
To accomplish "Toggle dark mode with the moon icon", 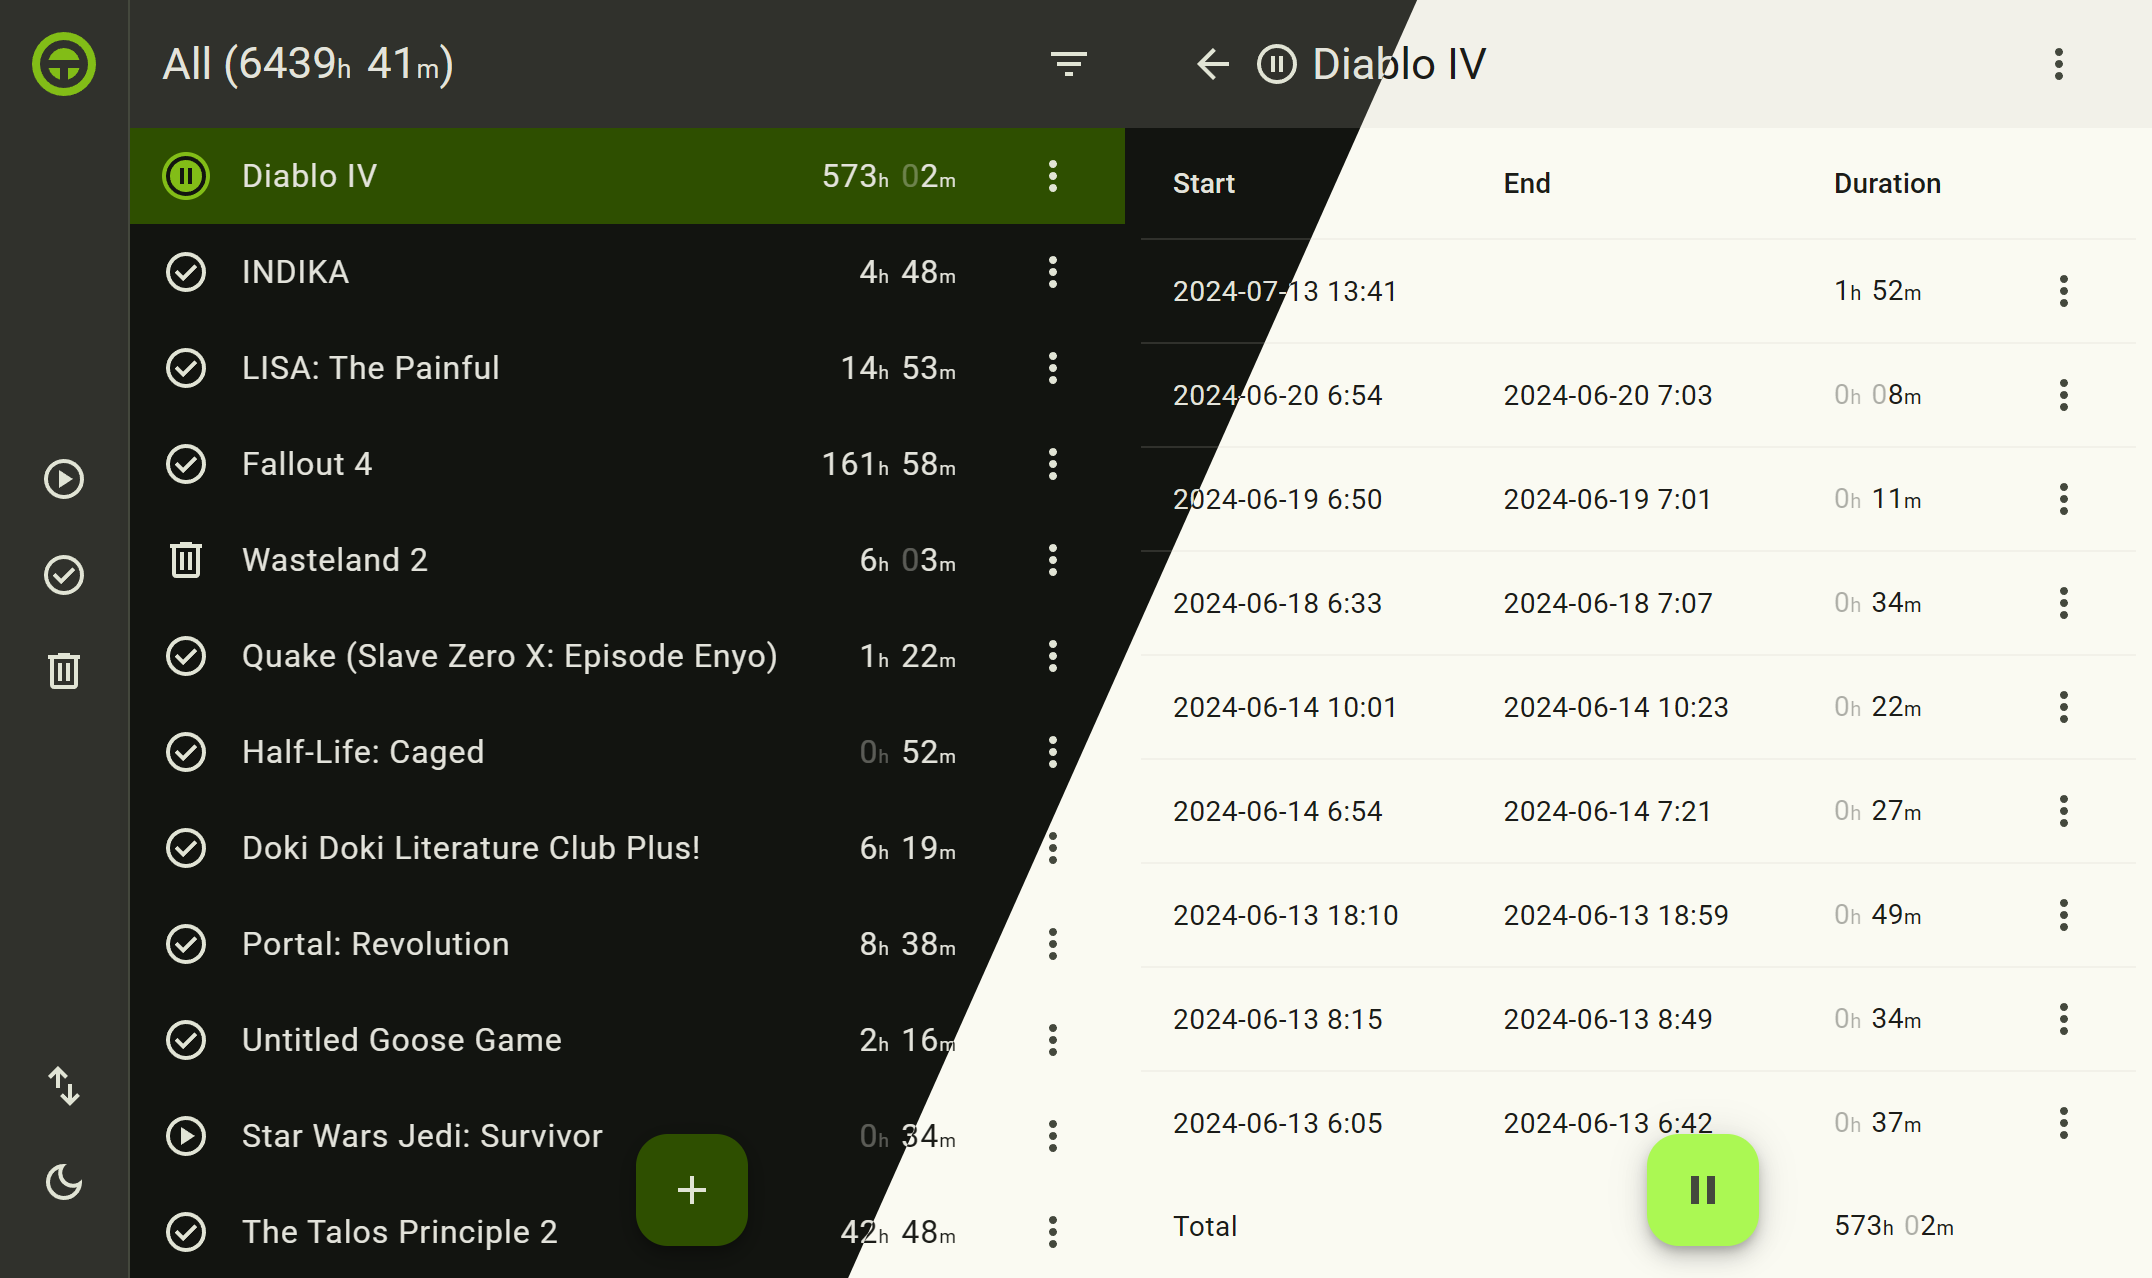I will (x=64, y=1182).
